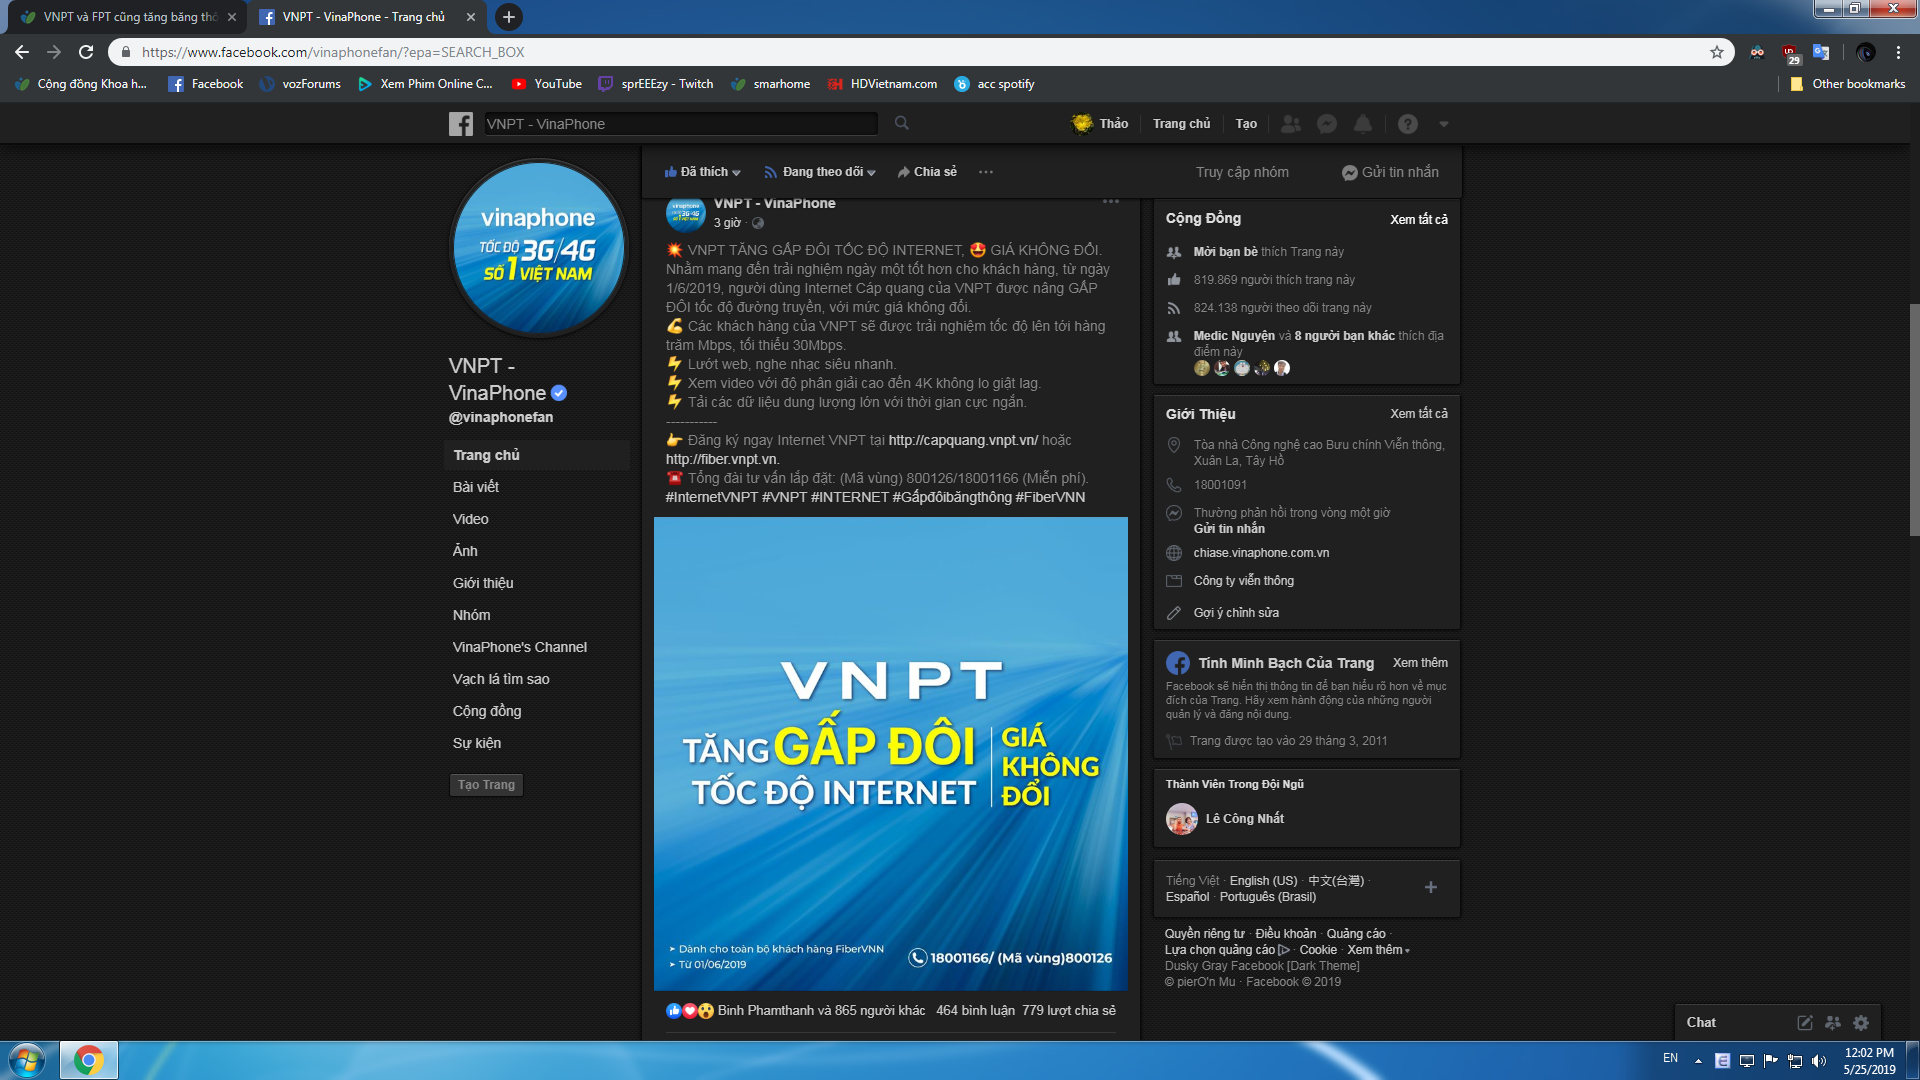Click Xem tất cả in Giới Thiệu
Screen dimensions: 1920x1080
[x=1419, y=413]
